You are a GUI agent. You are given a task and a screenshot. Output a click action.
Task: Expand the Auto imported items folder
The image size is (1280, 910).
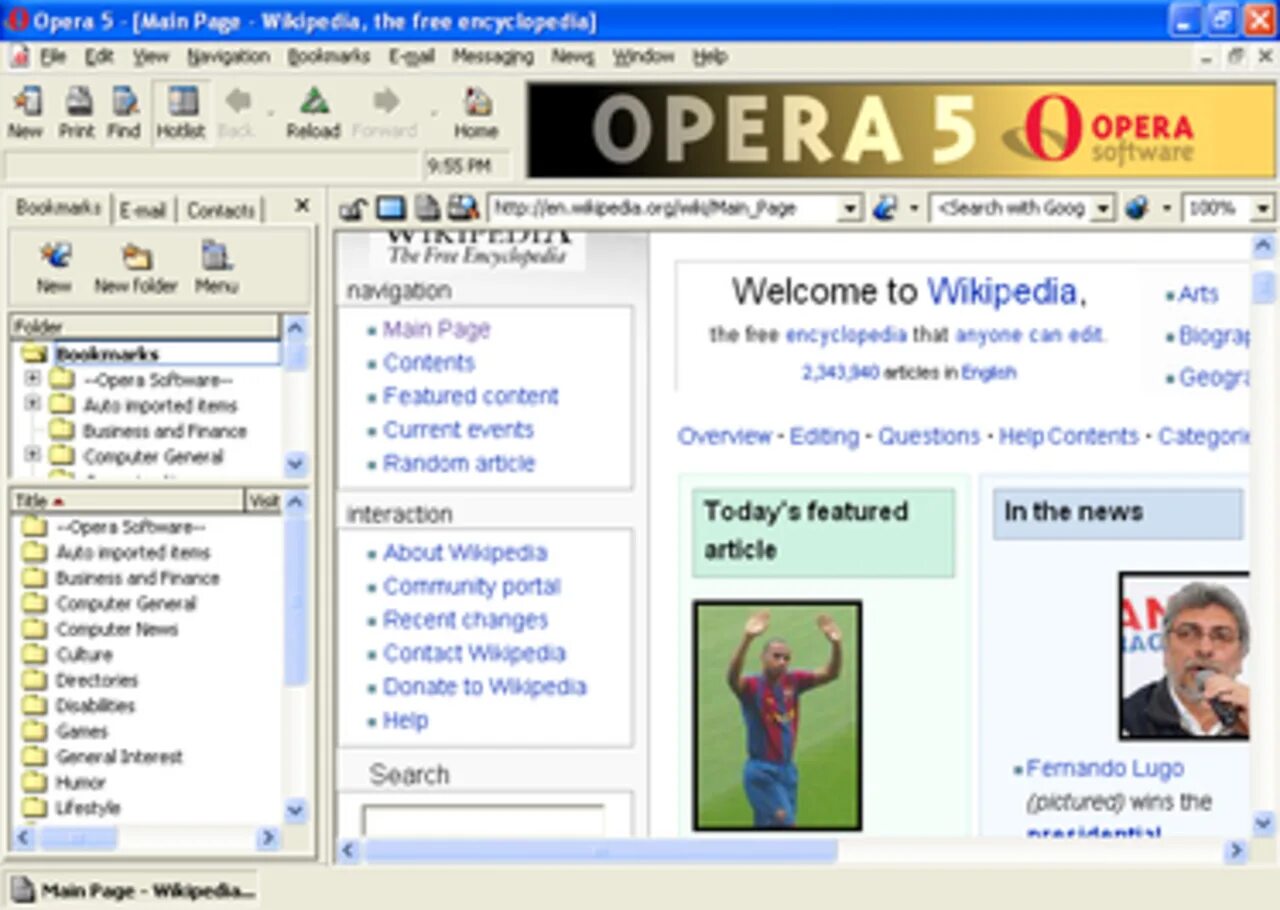(x=31, y=405)
